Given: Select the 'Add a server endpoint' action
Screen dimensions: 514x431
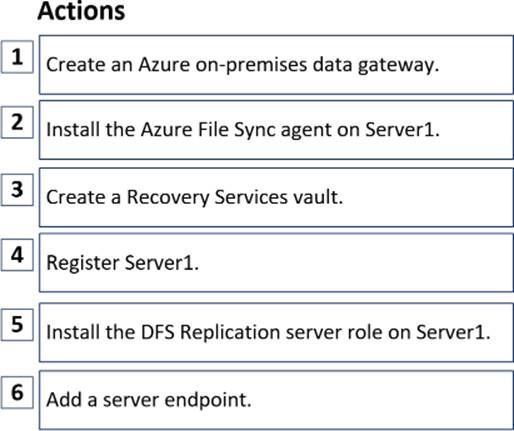Looking at the screenshot, I should 276,400.
